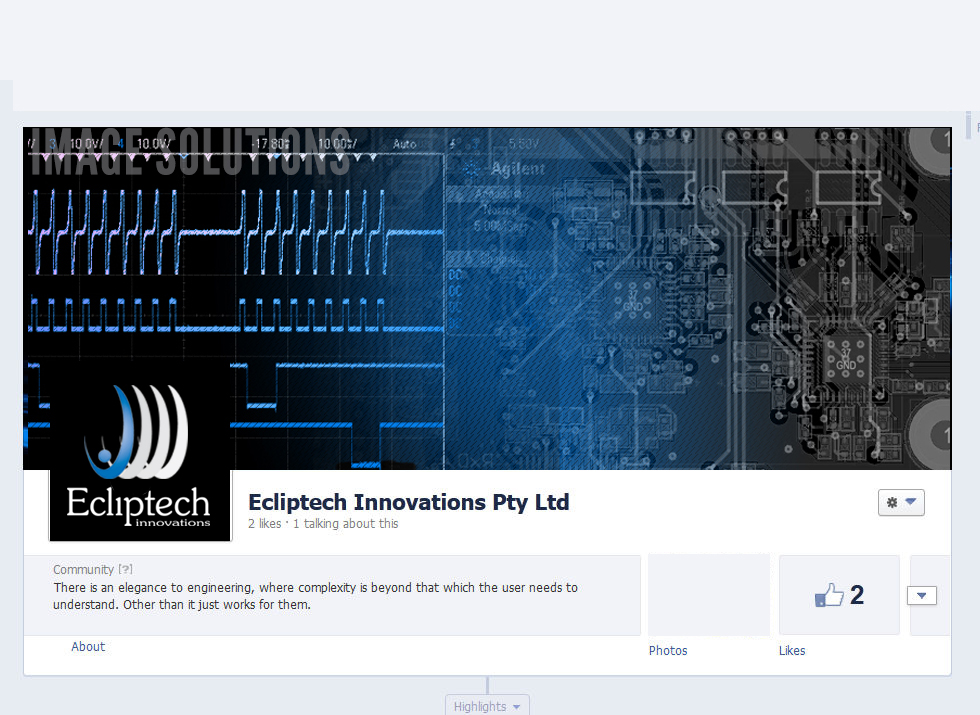Open the Photos section link
The width and height of the screenshot is (980, 715).
668,651
